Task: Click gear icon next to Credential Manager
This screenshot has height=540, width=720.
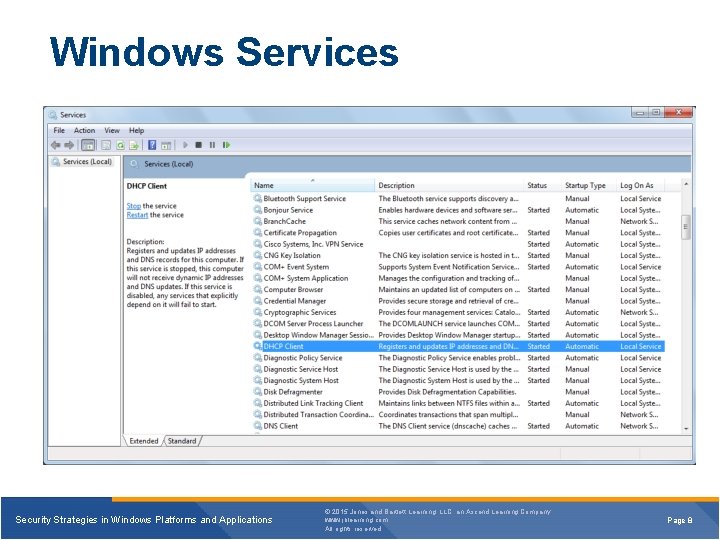Action: click(x=258, y=301)
